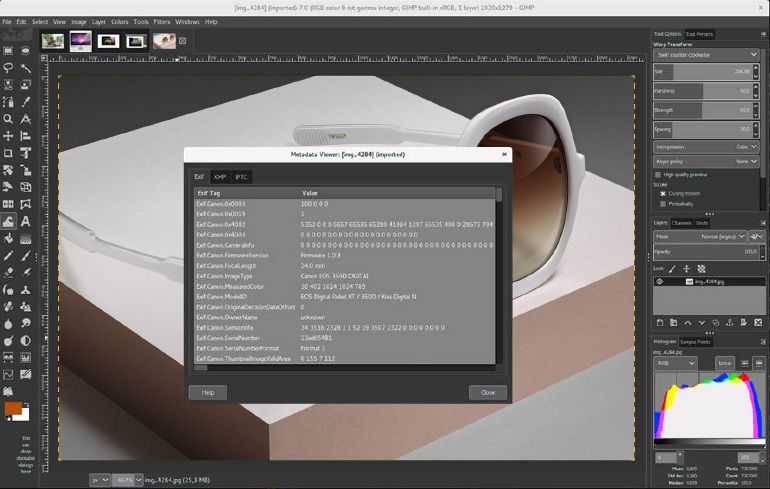Open the 66.7% zoom level dropdown
Image resolution: width=770 pixels, height=489 pixels.
pyautogui.click(x=127, y=480)
